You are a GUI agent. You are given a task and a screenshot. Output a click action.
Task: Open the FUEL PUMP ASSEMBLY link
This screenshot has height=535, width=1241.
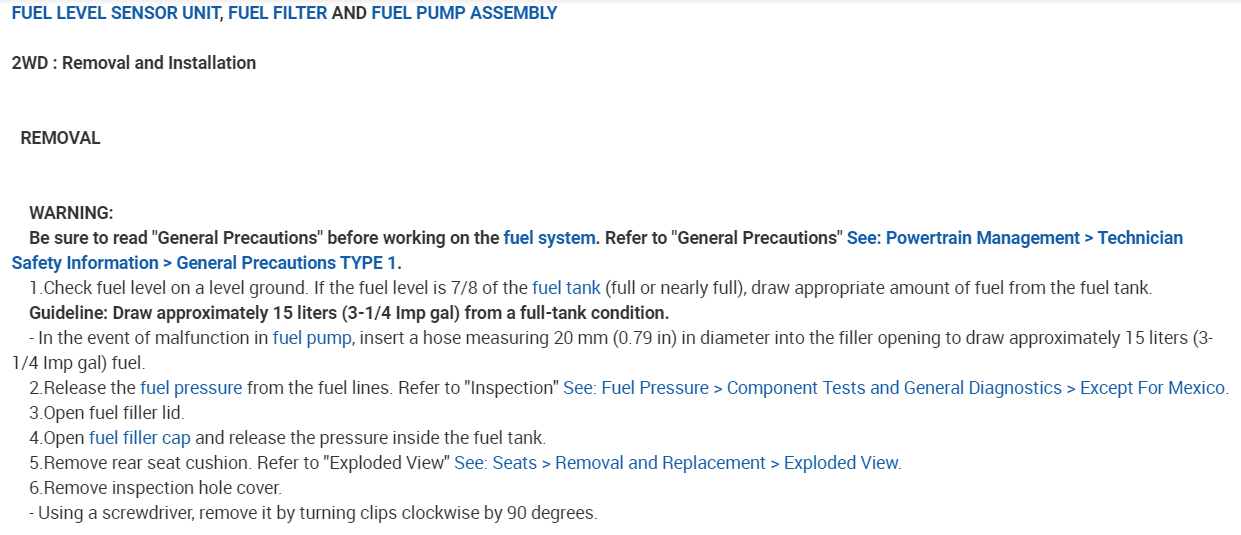click(x=464, y=13)
